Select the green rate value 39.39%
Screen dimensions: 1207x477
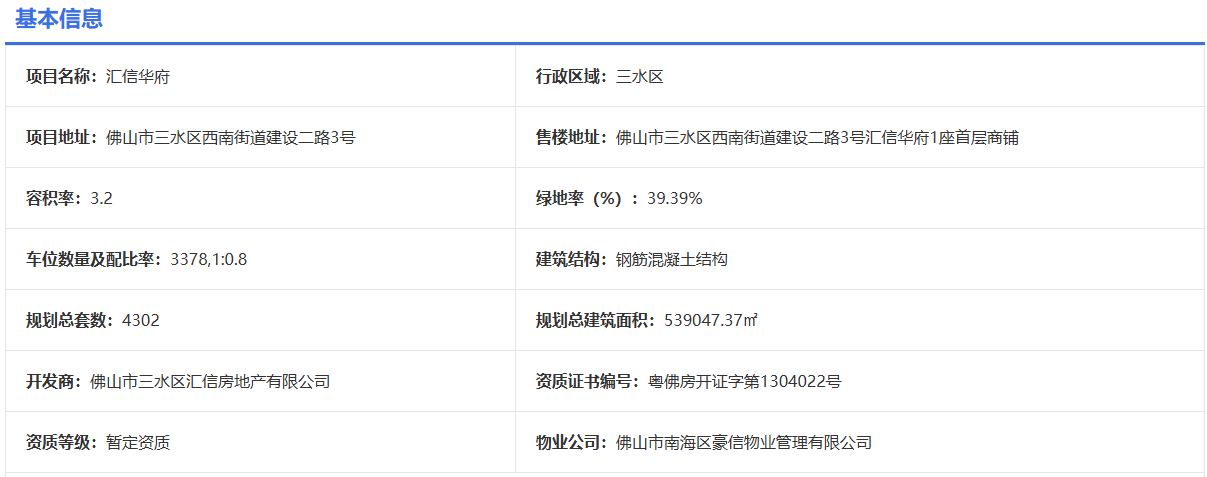coord(675,198)
